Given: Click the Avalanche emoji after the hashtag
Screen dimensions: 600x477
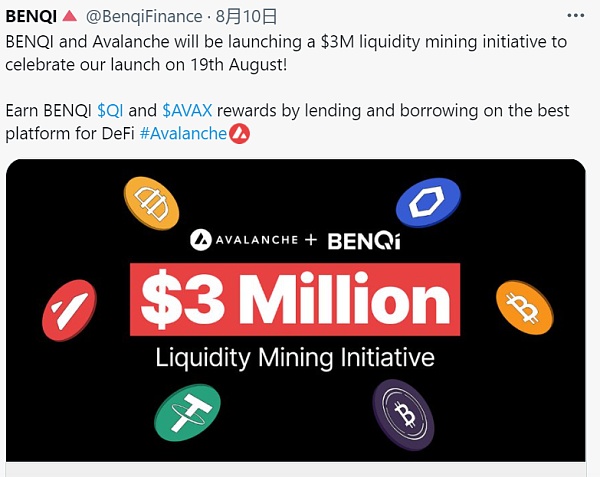Looking at the screenshot, I should pos(239,133).
